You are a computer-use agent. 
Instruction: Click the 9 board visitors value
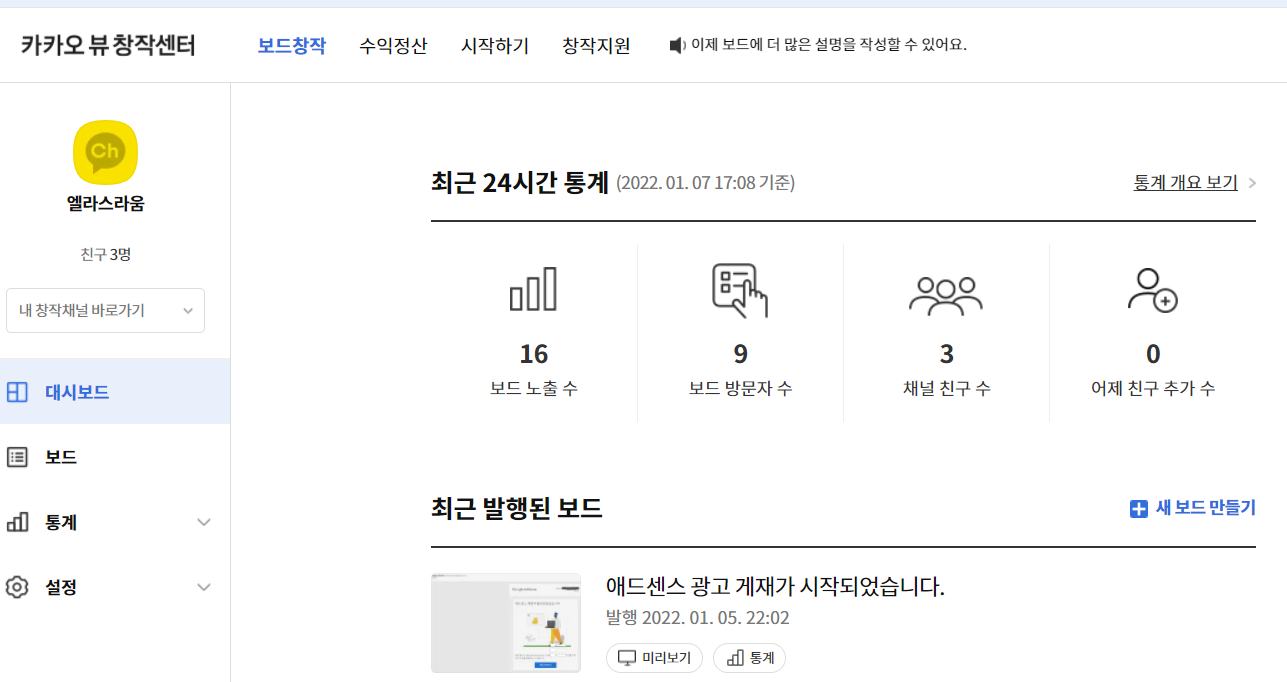click(740, 354)
